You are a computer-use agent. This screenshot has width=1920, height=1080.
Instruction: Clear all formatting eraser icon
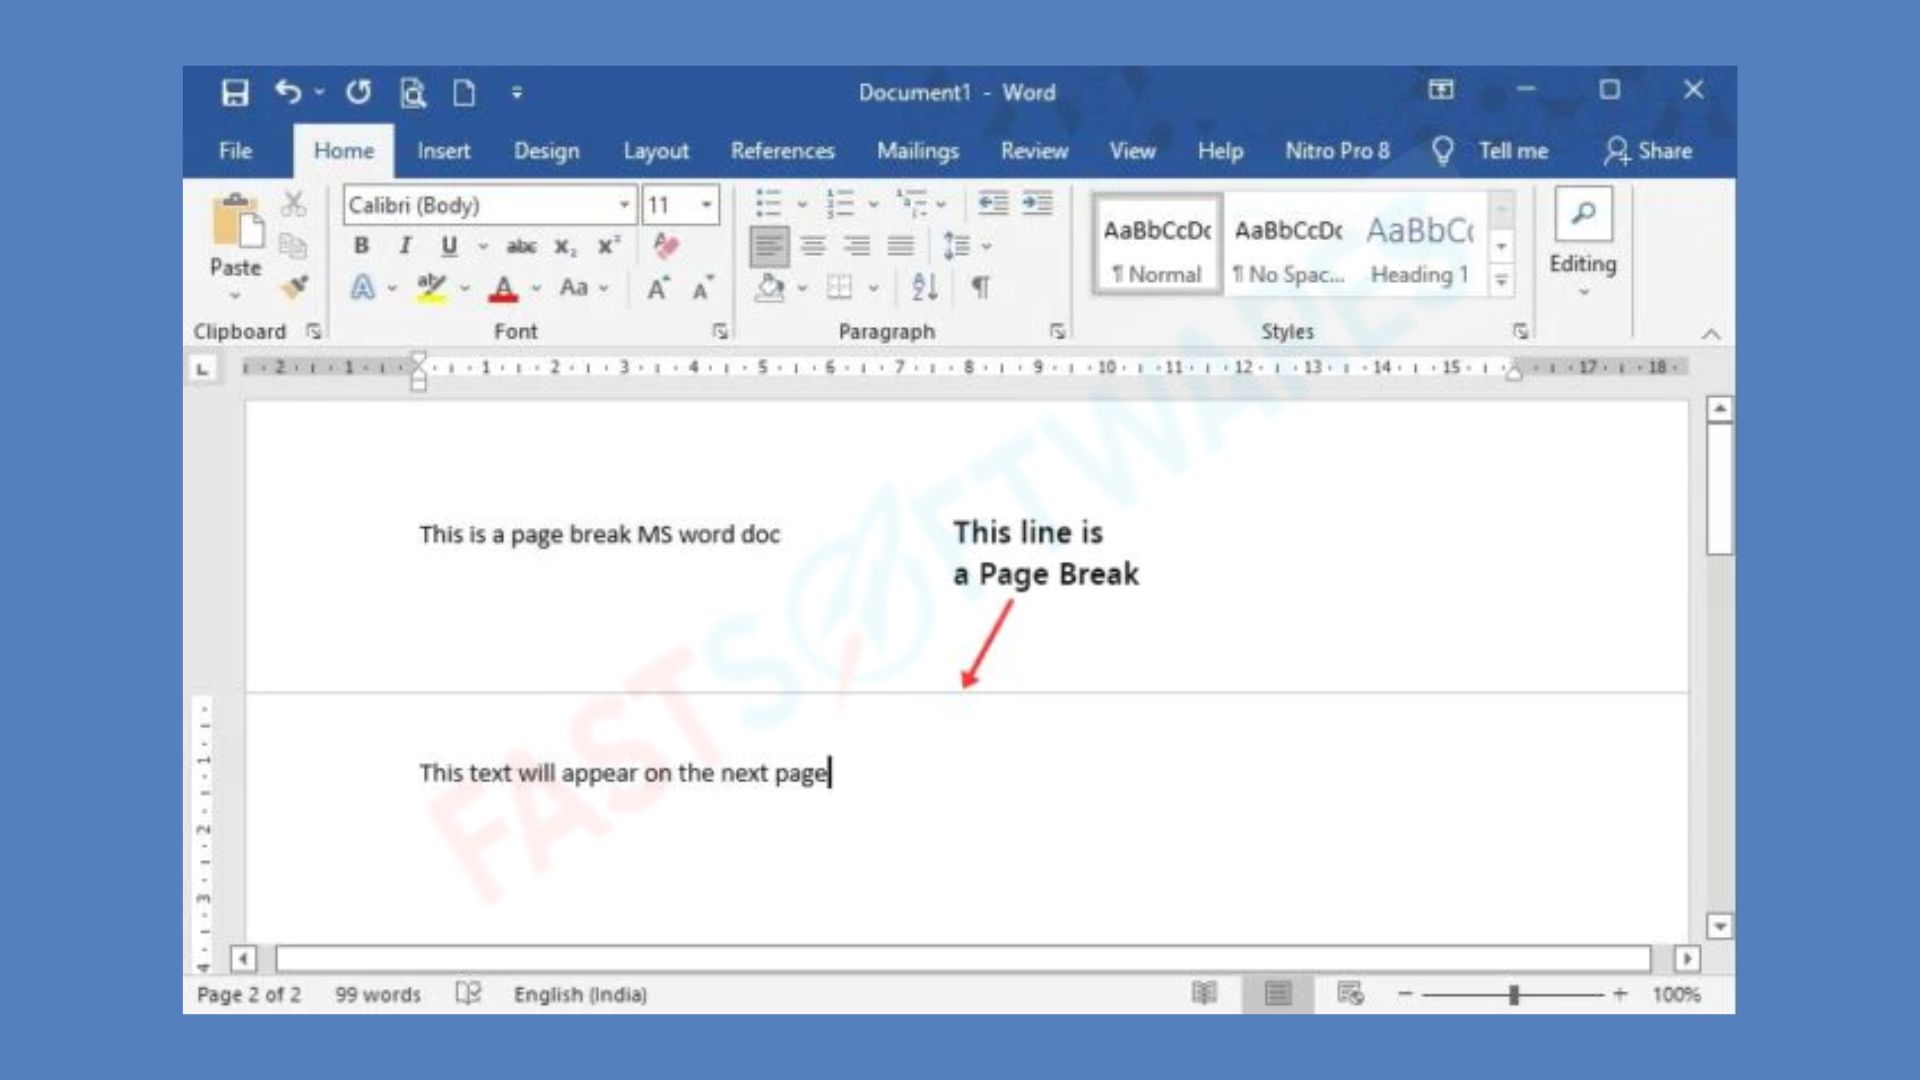(666, 246)
